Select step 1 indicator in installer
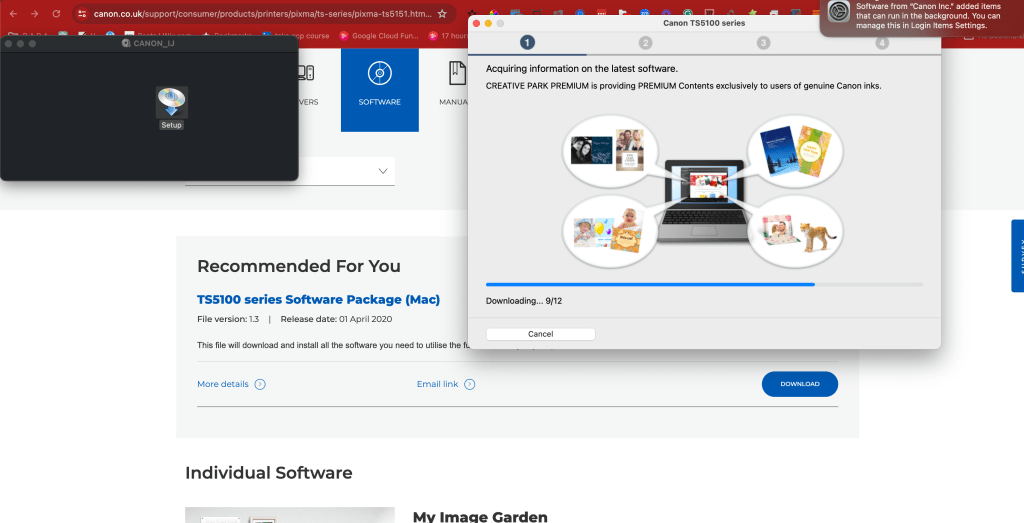This screenshot has height=523, width=1024. click(527, 42)
